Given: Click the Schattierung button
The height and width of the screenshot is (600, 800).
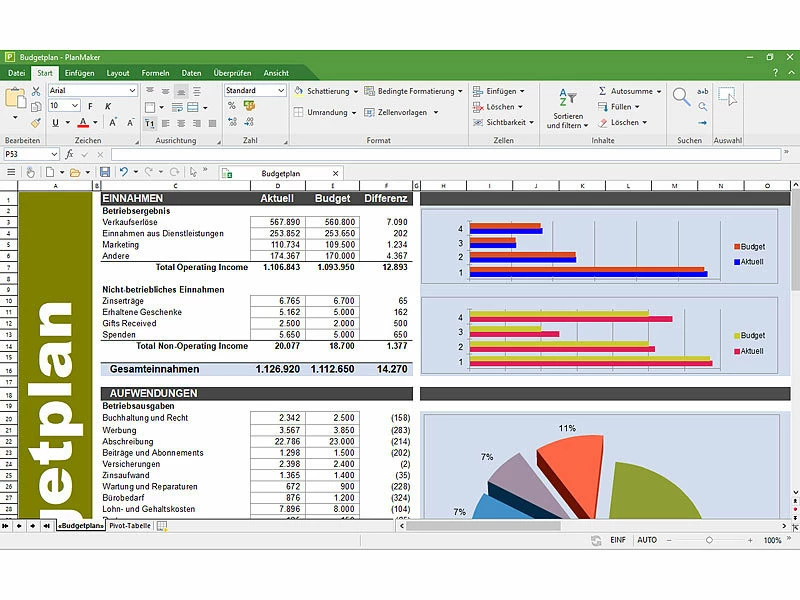Looking at the screenshot, I should pyautogui.click(x=323, y=91).
